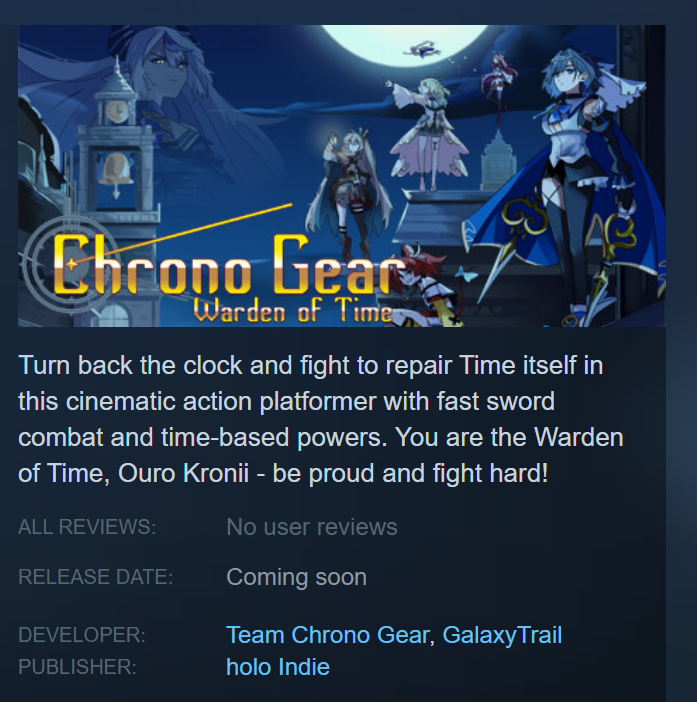Select the Warden of Time subtitle text

(x=293, y=310)
